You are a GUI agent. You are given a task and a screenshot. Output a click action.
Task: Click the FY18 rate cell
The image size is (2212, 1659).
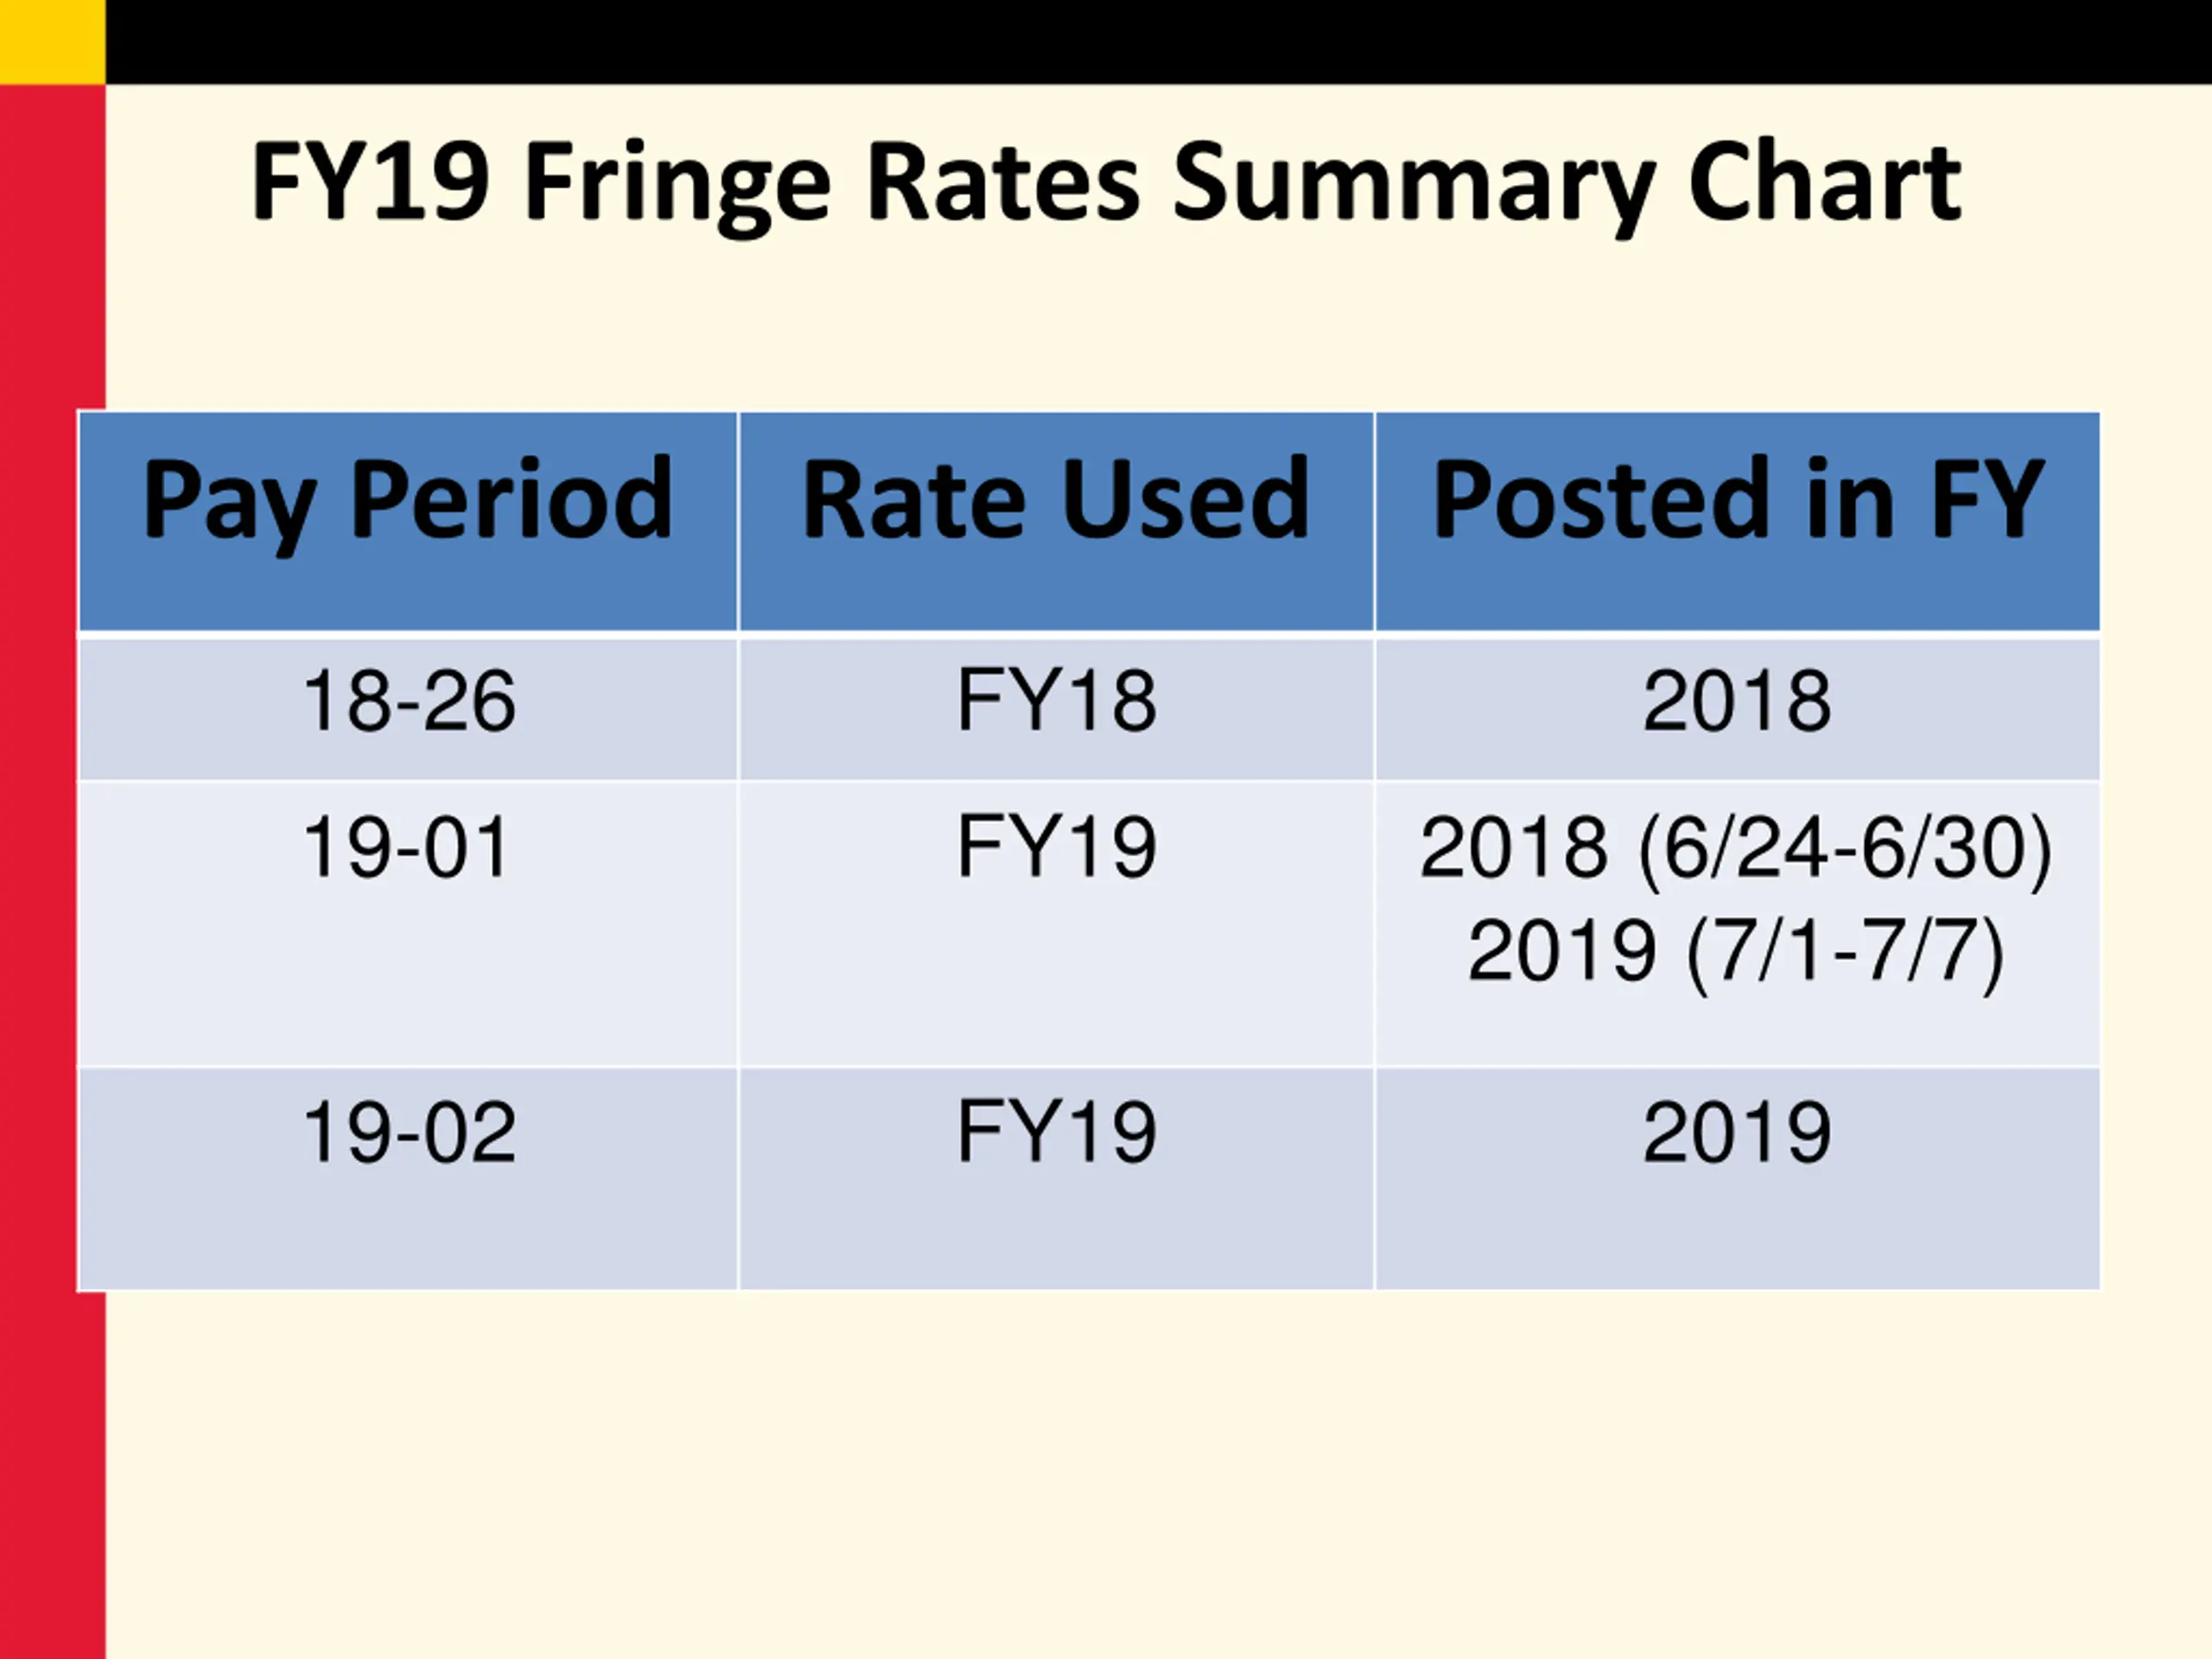coord(1056,702)
